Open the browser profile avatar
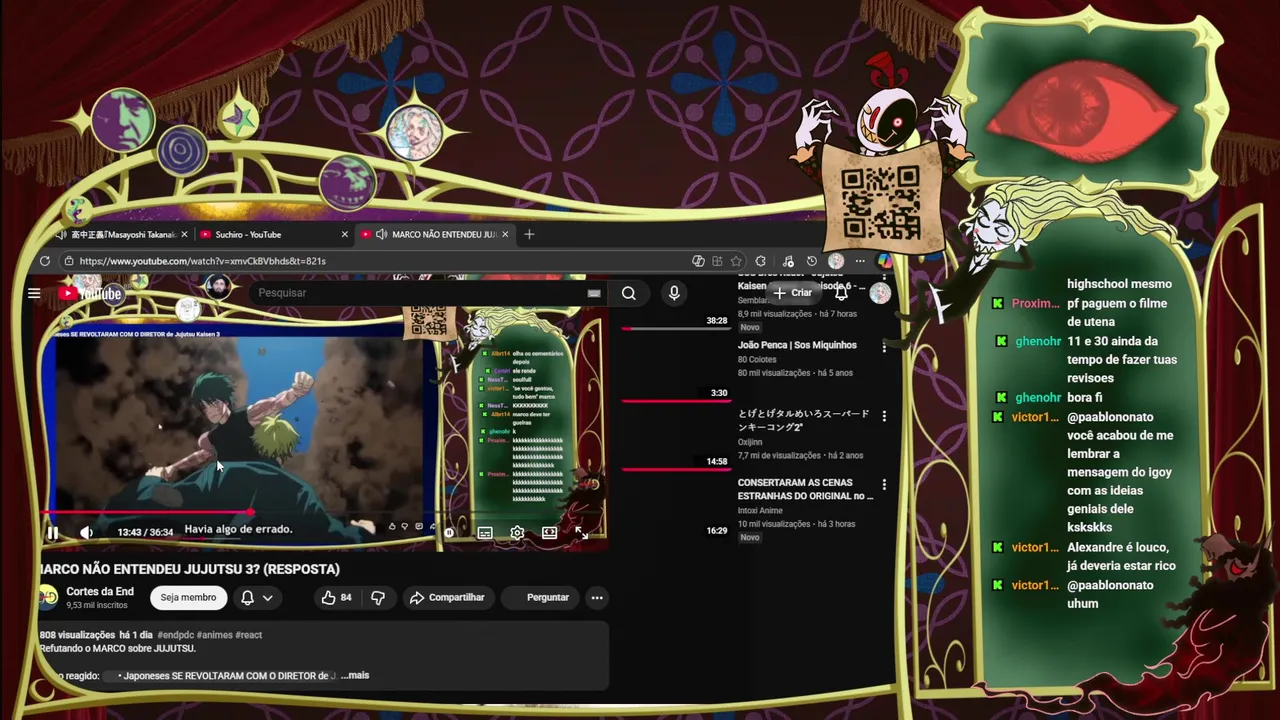This screenshot has height=720, width=1280. [x=836, y=261]
